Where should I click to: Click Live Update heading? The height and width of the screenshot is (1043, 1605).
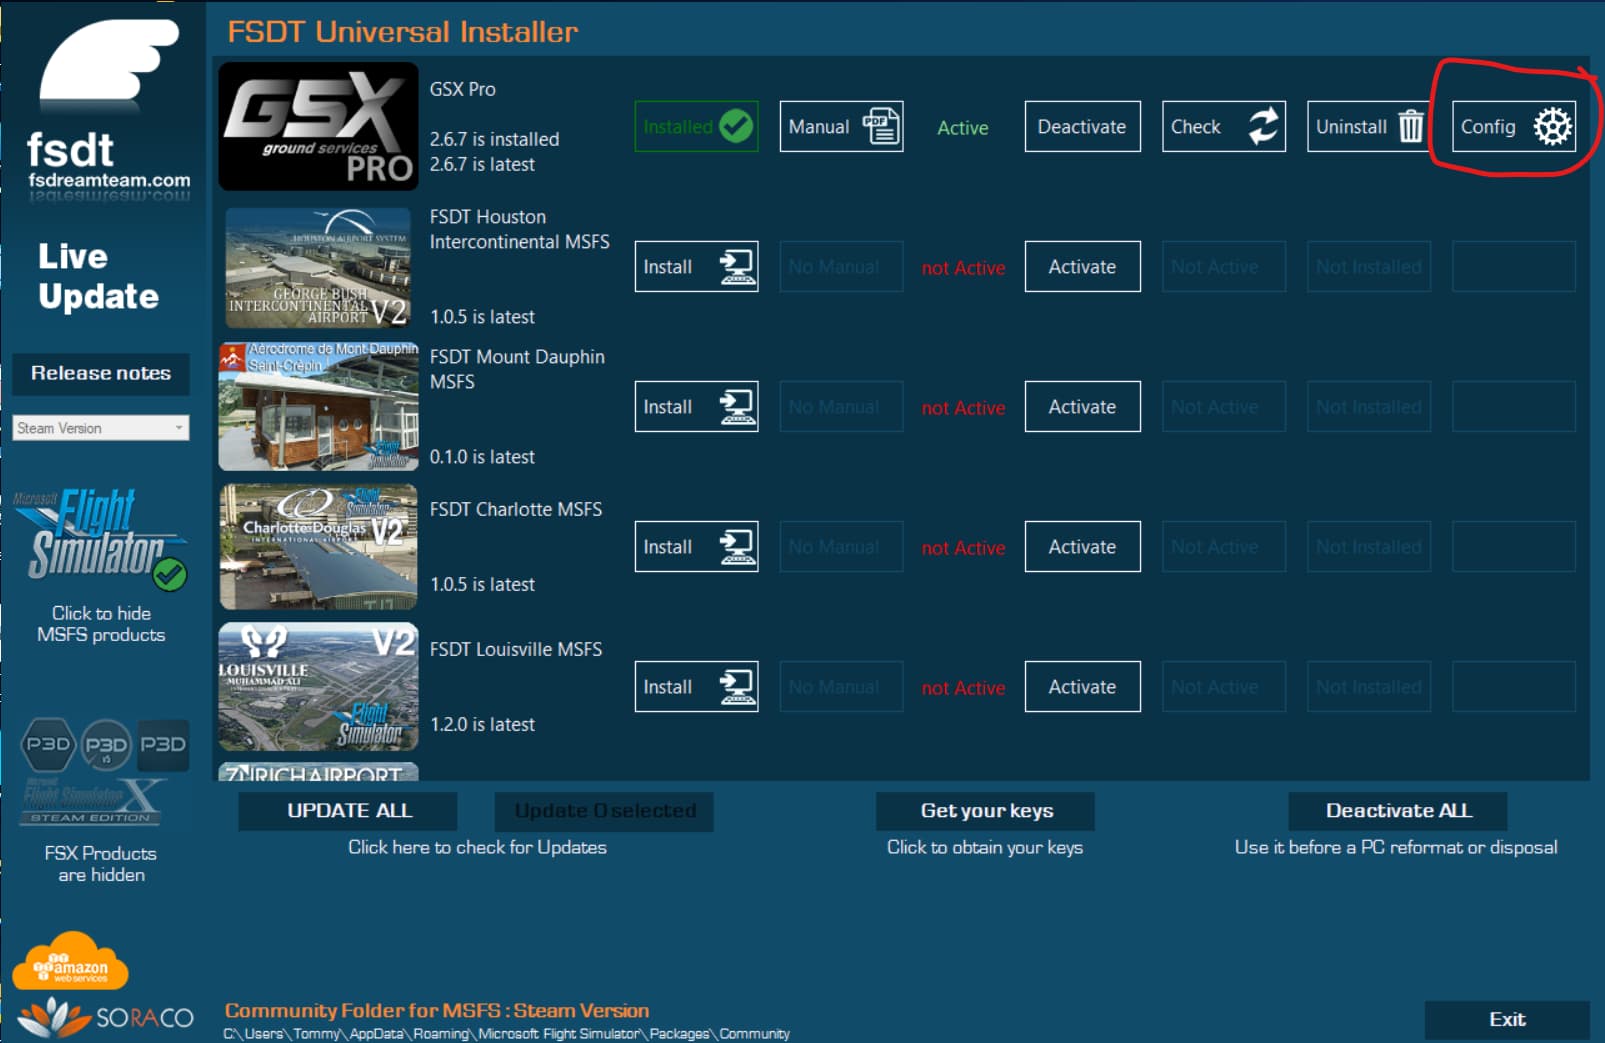[x=98, y=276]
